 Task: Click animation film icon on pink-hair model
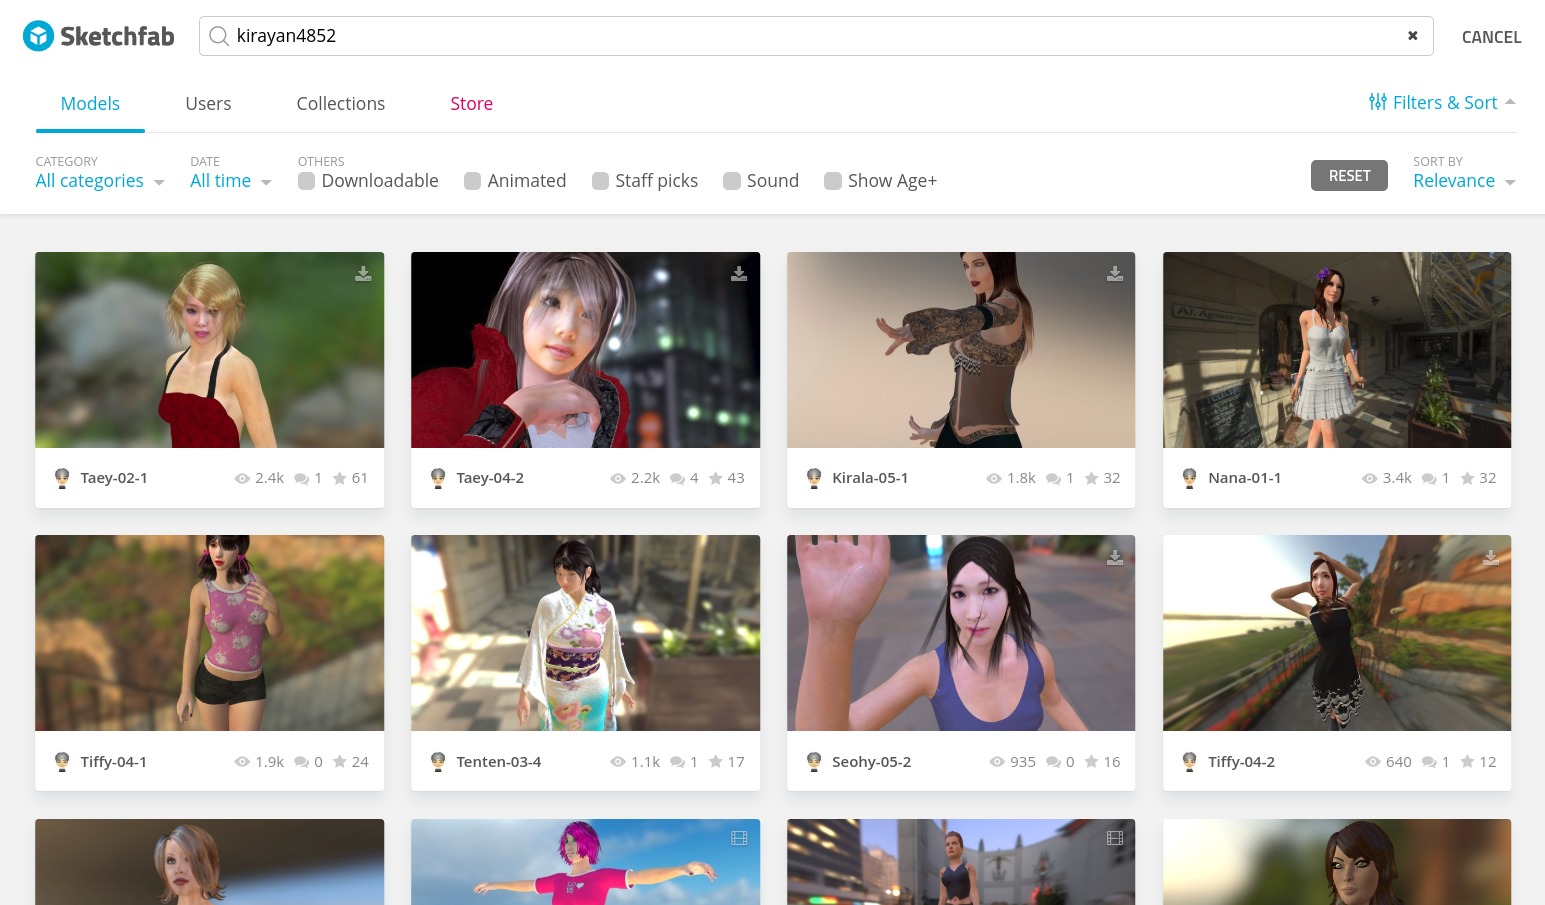tap(739, 838)
